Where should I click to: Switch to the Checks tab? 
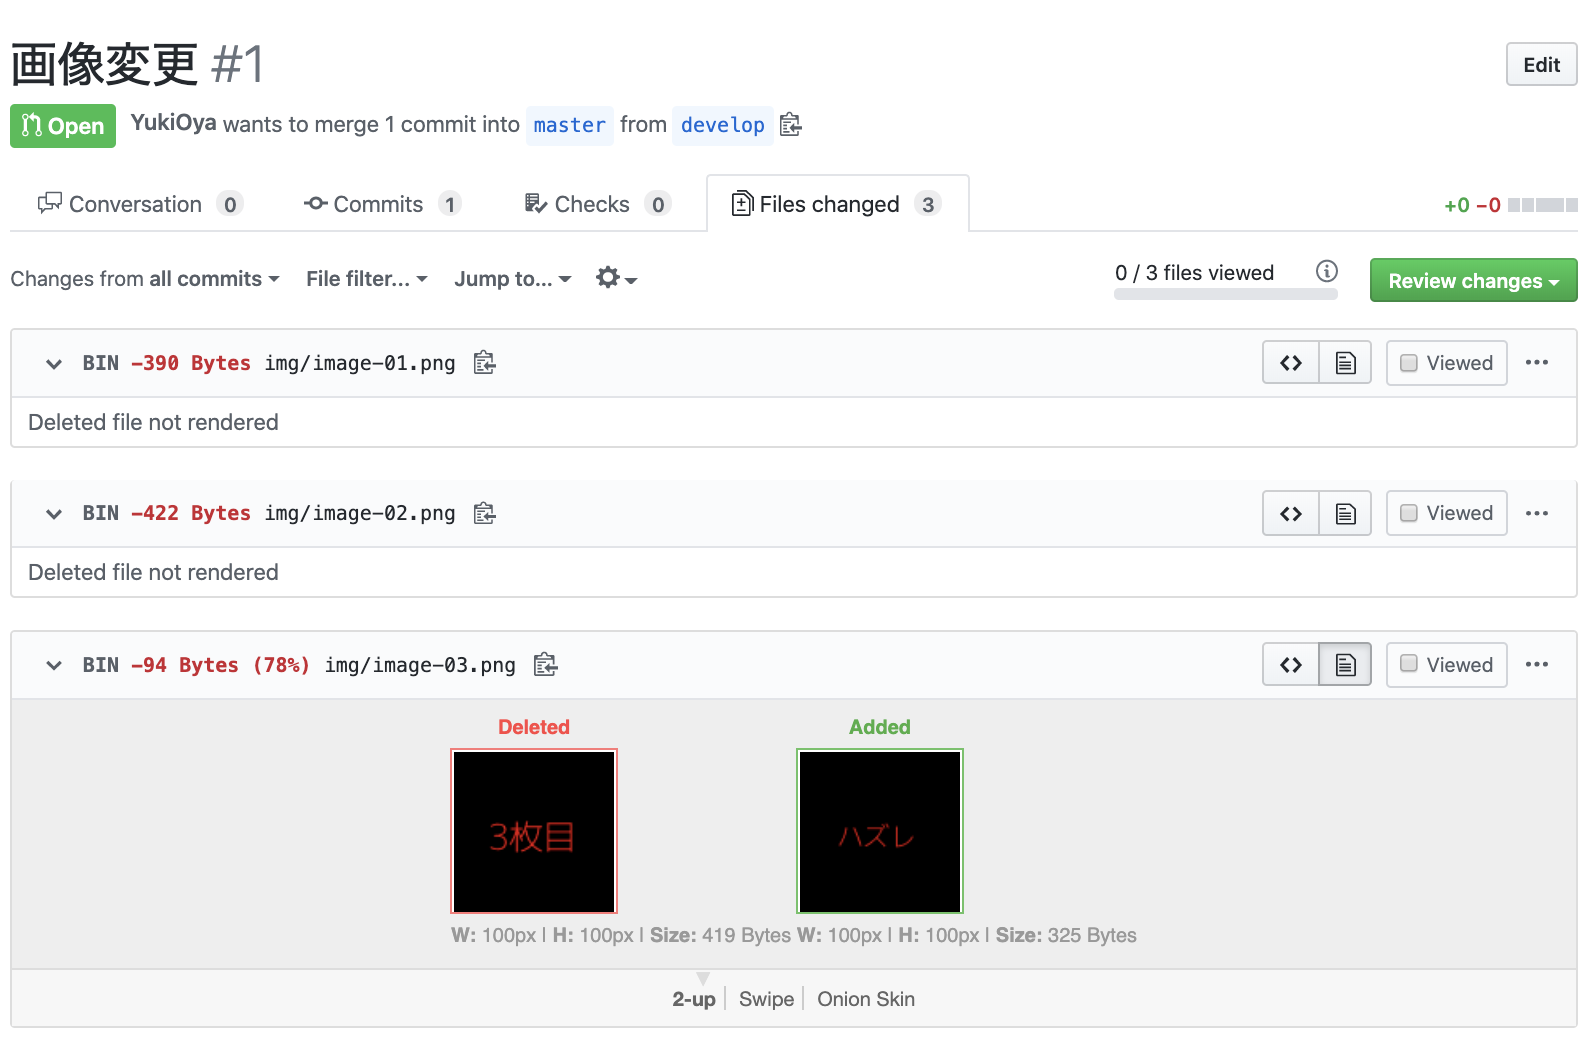pos(597,204)
